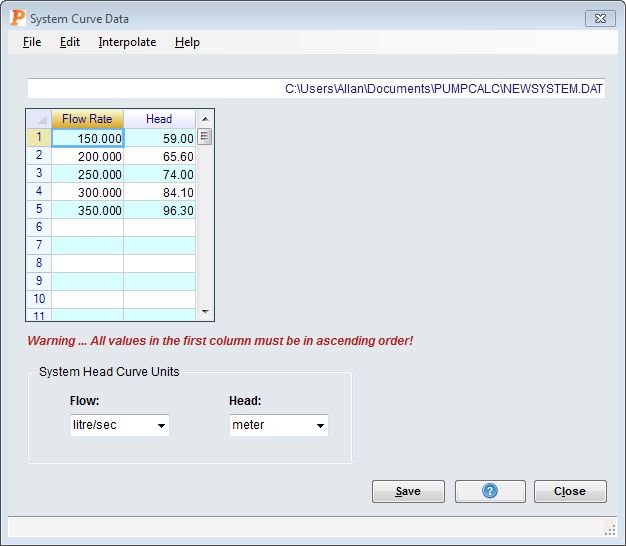The image size is (626, 546).
Task: Select row header 2
Action: point(39,155)
